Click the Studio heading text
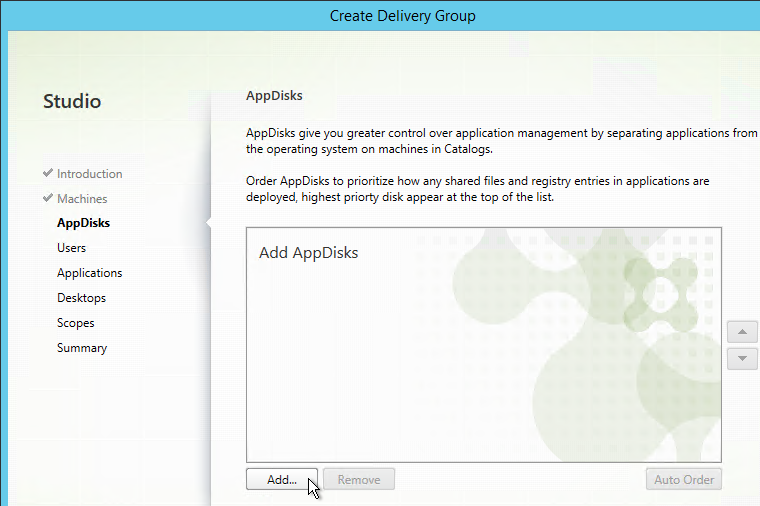The width and height of the screenshot is (760, 506). coord(72,101)
